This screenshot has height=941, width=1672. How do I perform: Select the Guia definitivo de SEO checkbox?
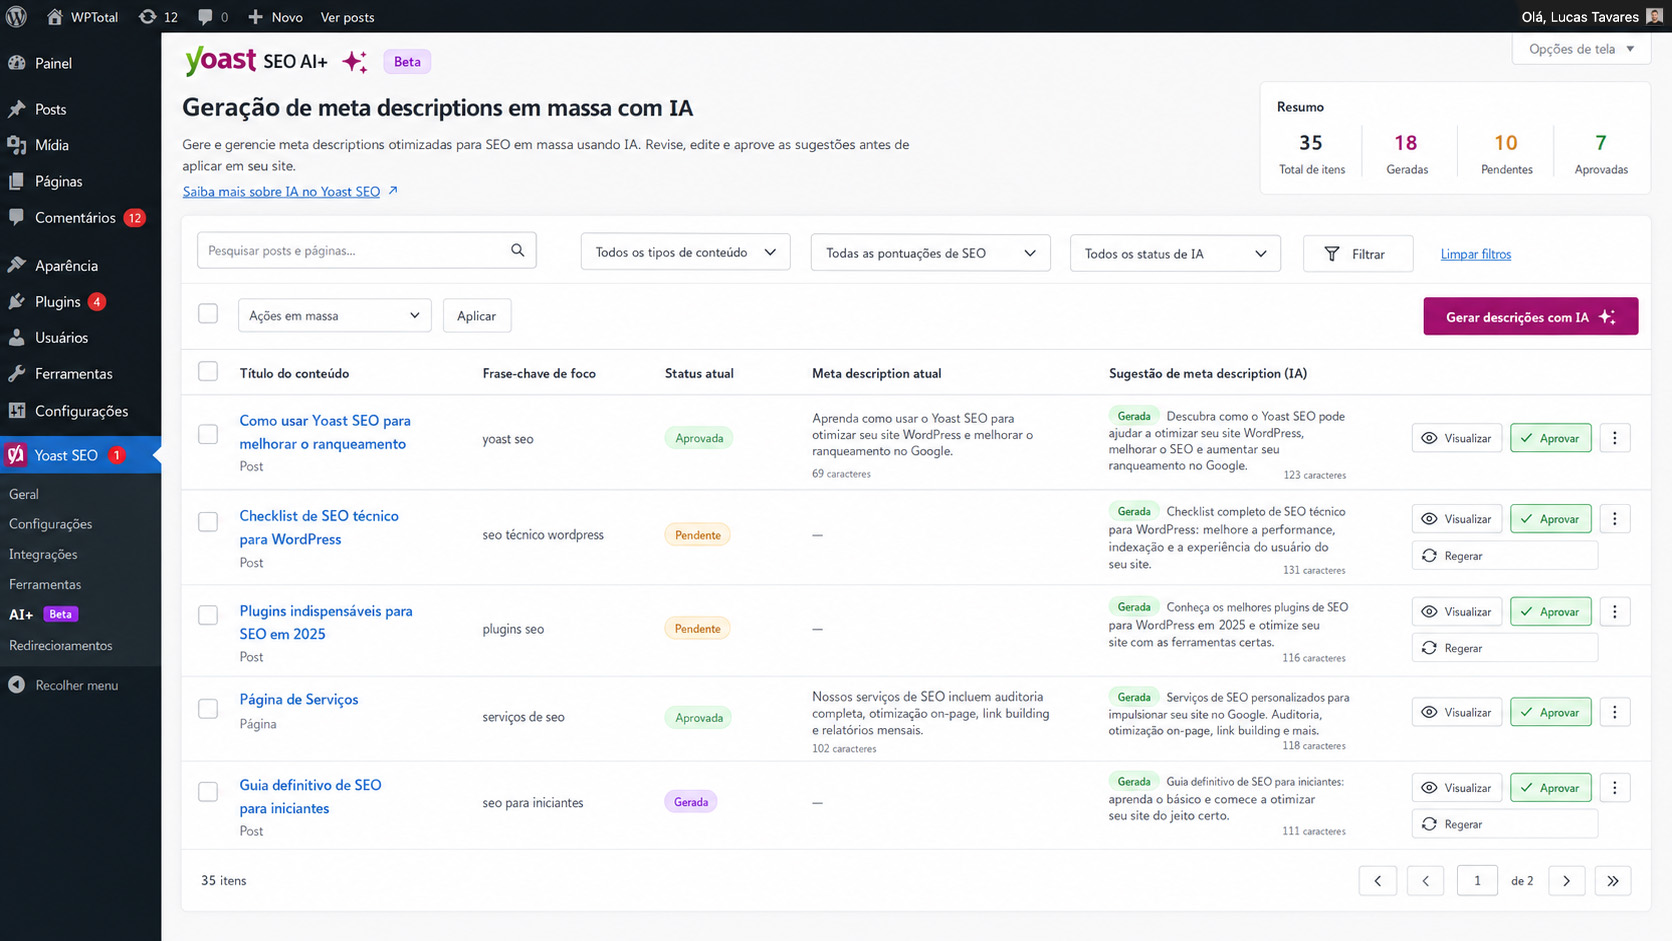point(208,792)
